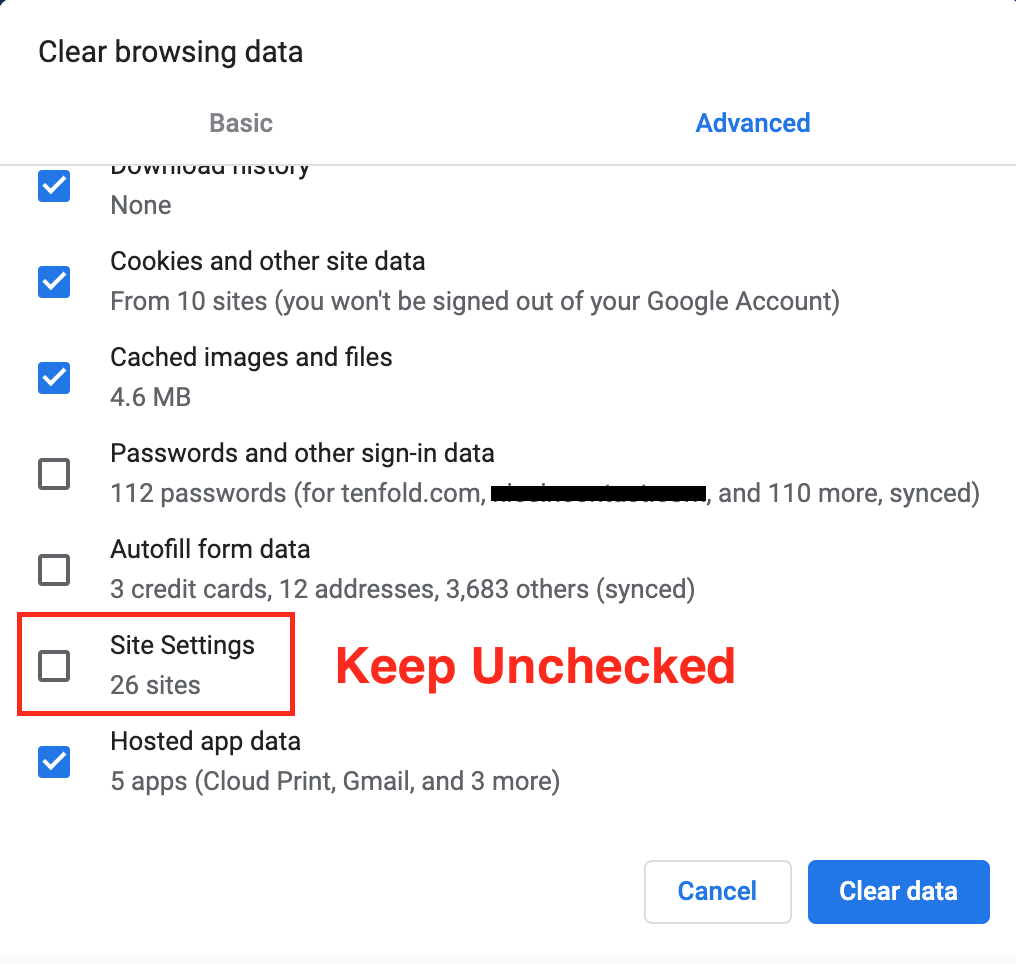1016x964 pixels.
Task: Check the Autofill form data checkbox
Action: coord(54,570)
